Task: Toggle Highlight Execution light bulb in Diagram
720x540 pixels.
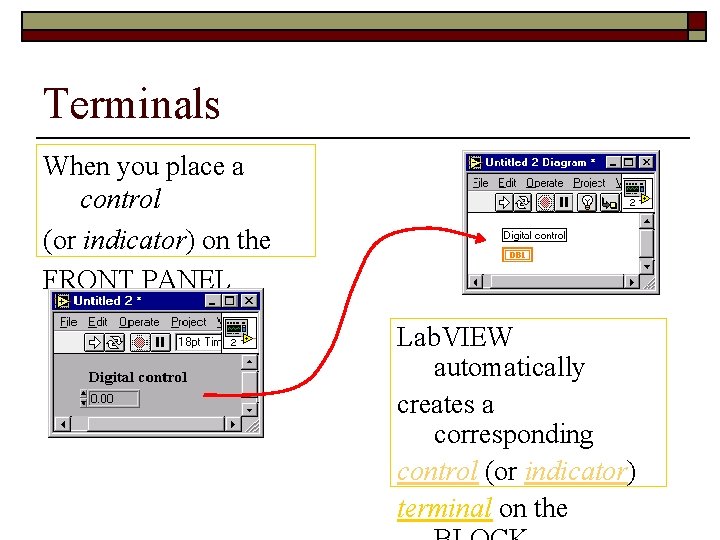Action: point(587,202)
